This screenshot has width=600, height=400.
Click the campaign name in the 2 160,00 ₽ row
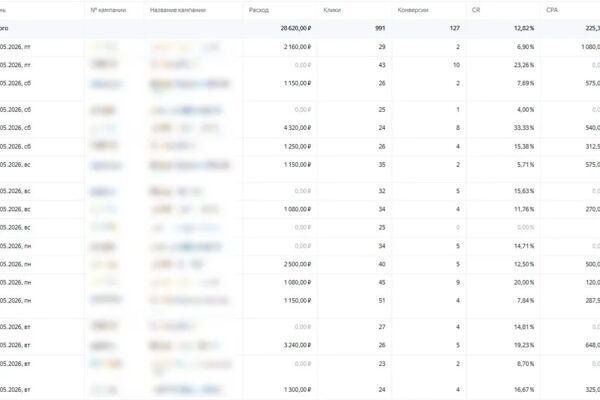(x=186, y=47)
